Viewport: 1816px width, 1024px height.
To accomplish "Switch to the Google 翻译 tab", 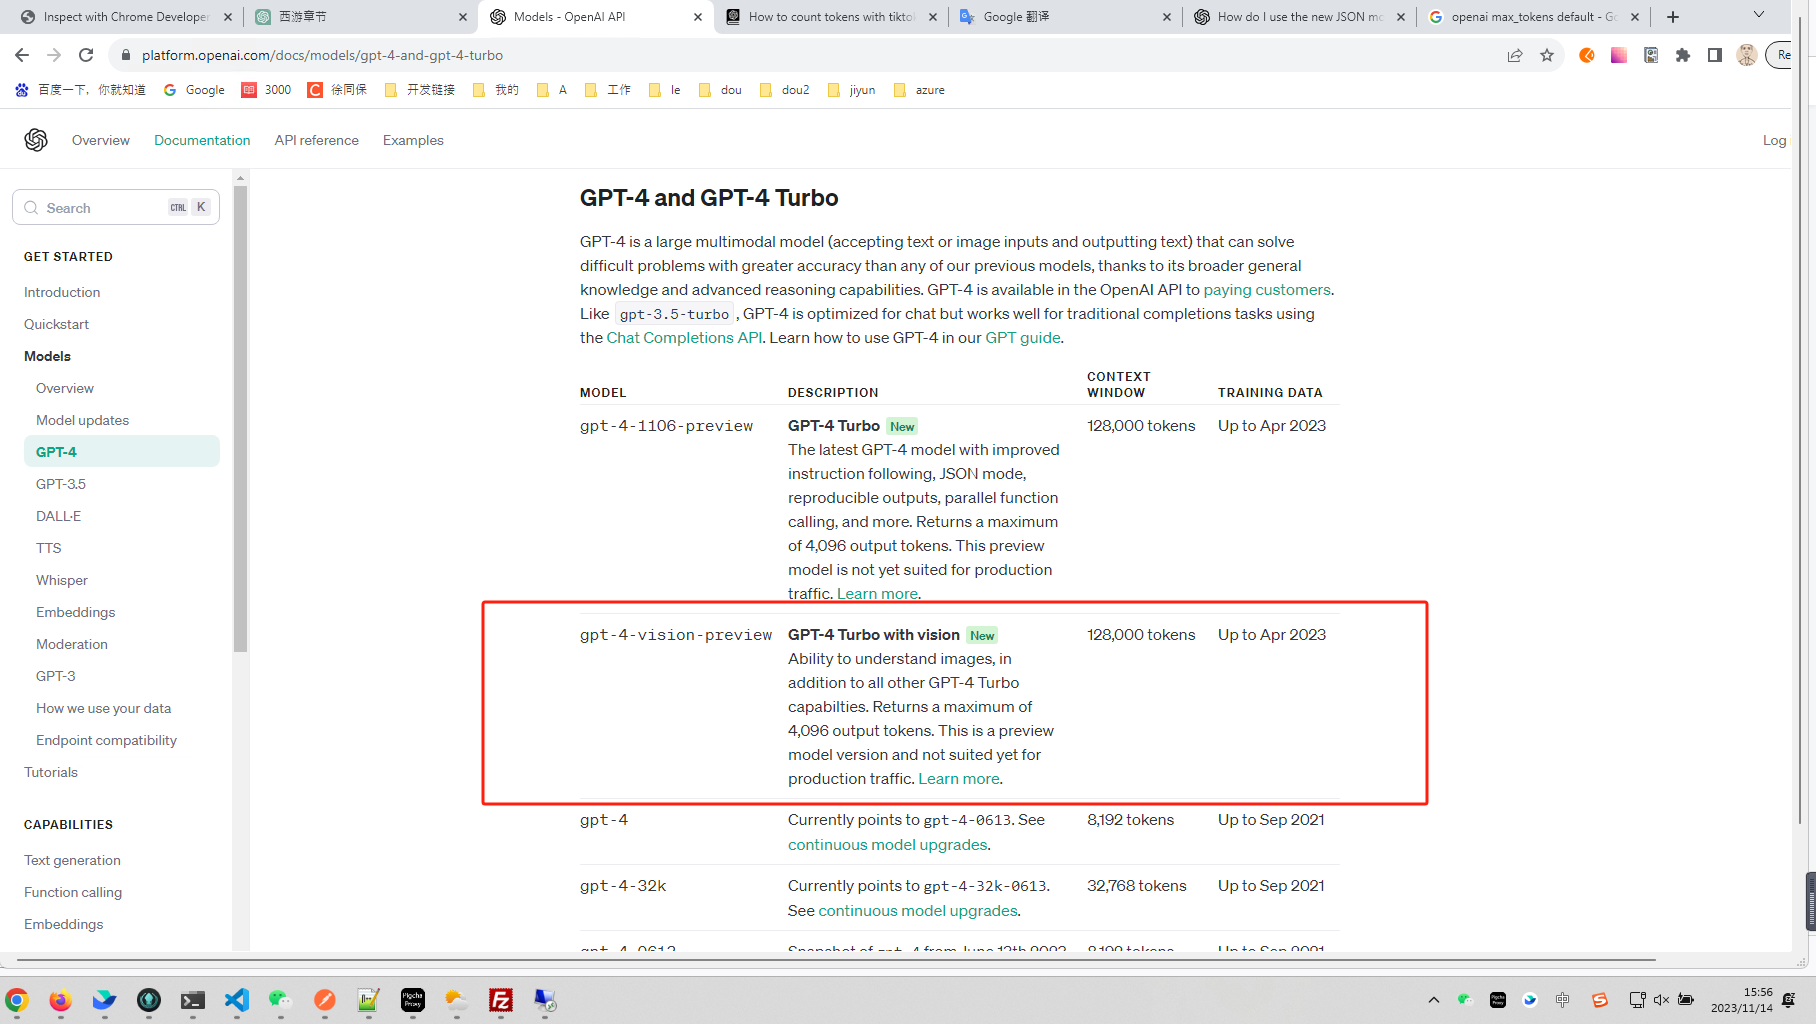I will tap(1066, 17).
